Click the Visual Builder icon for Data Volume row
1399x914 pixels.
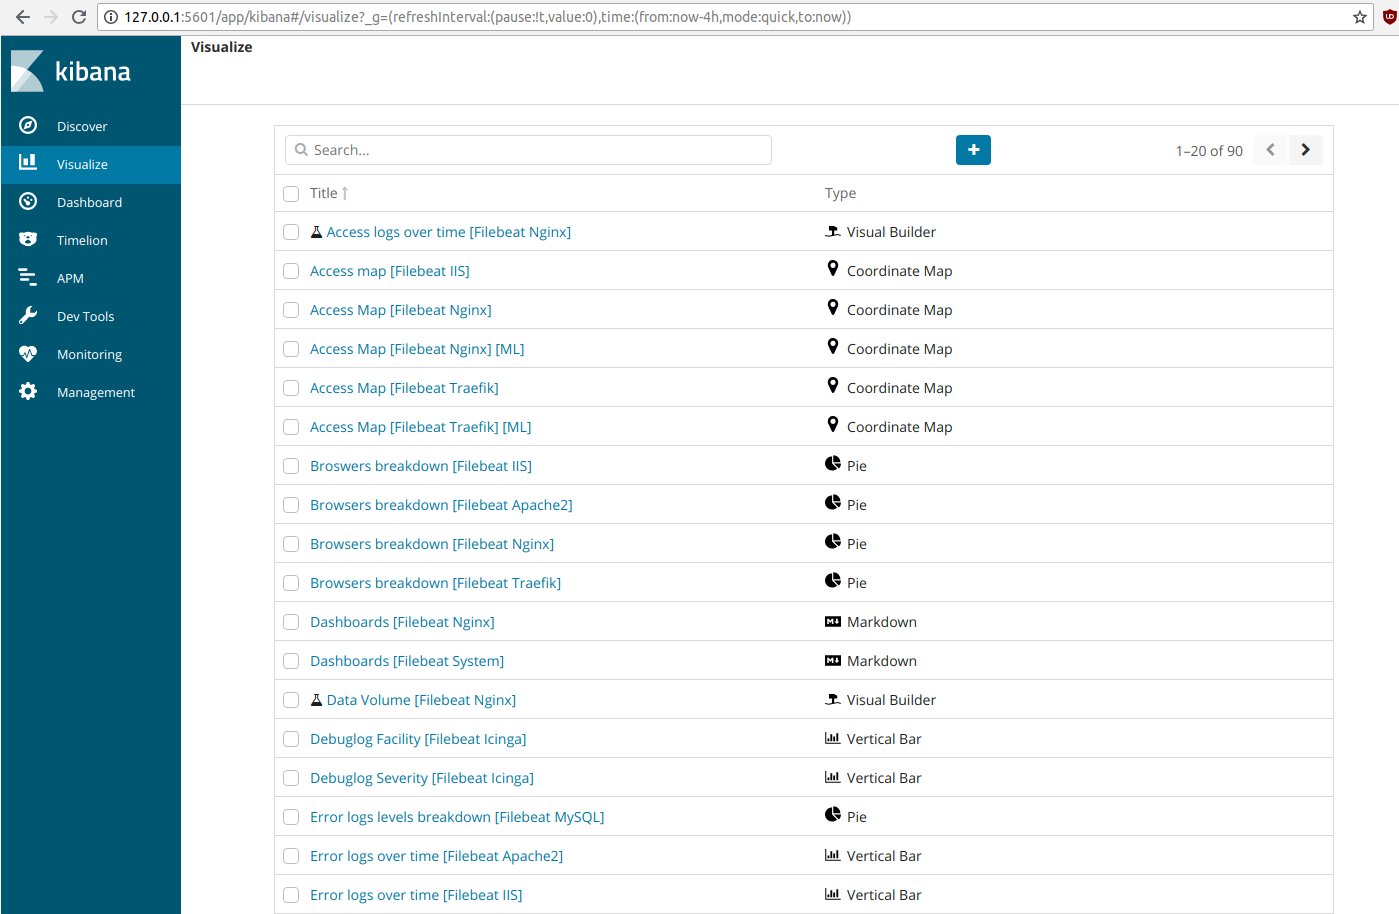[833, 699]
